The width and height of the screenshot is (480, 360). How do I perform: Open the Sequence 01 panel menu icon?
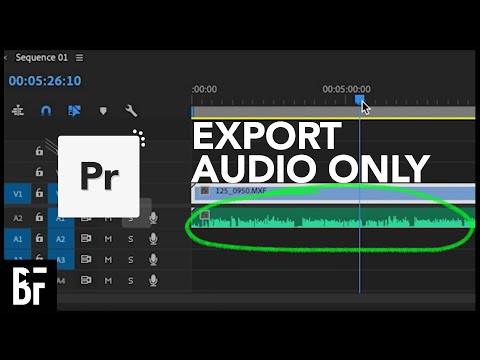click(79, 58)
